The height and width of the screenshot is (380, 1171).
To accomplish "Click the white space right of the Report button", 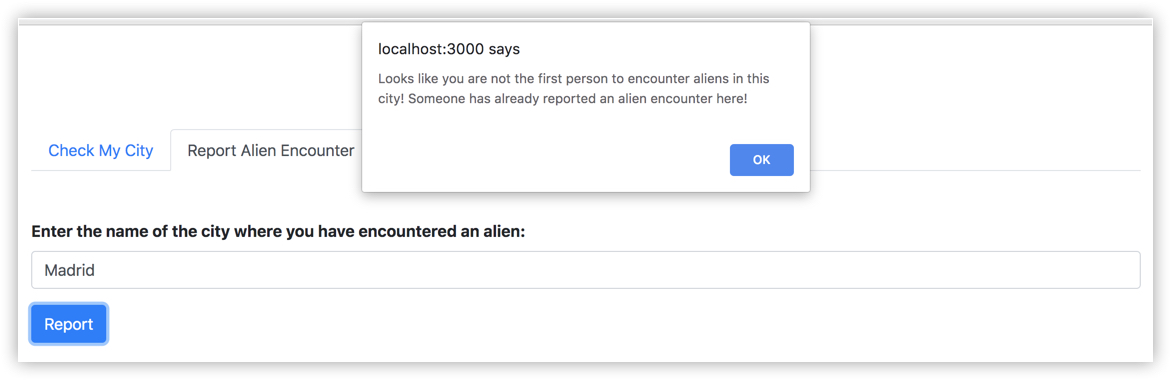I will [x=597, y=324].
